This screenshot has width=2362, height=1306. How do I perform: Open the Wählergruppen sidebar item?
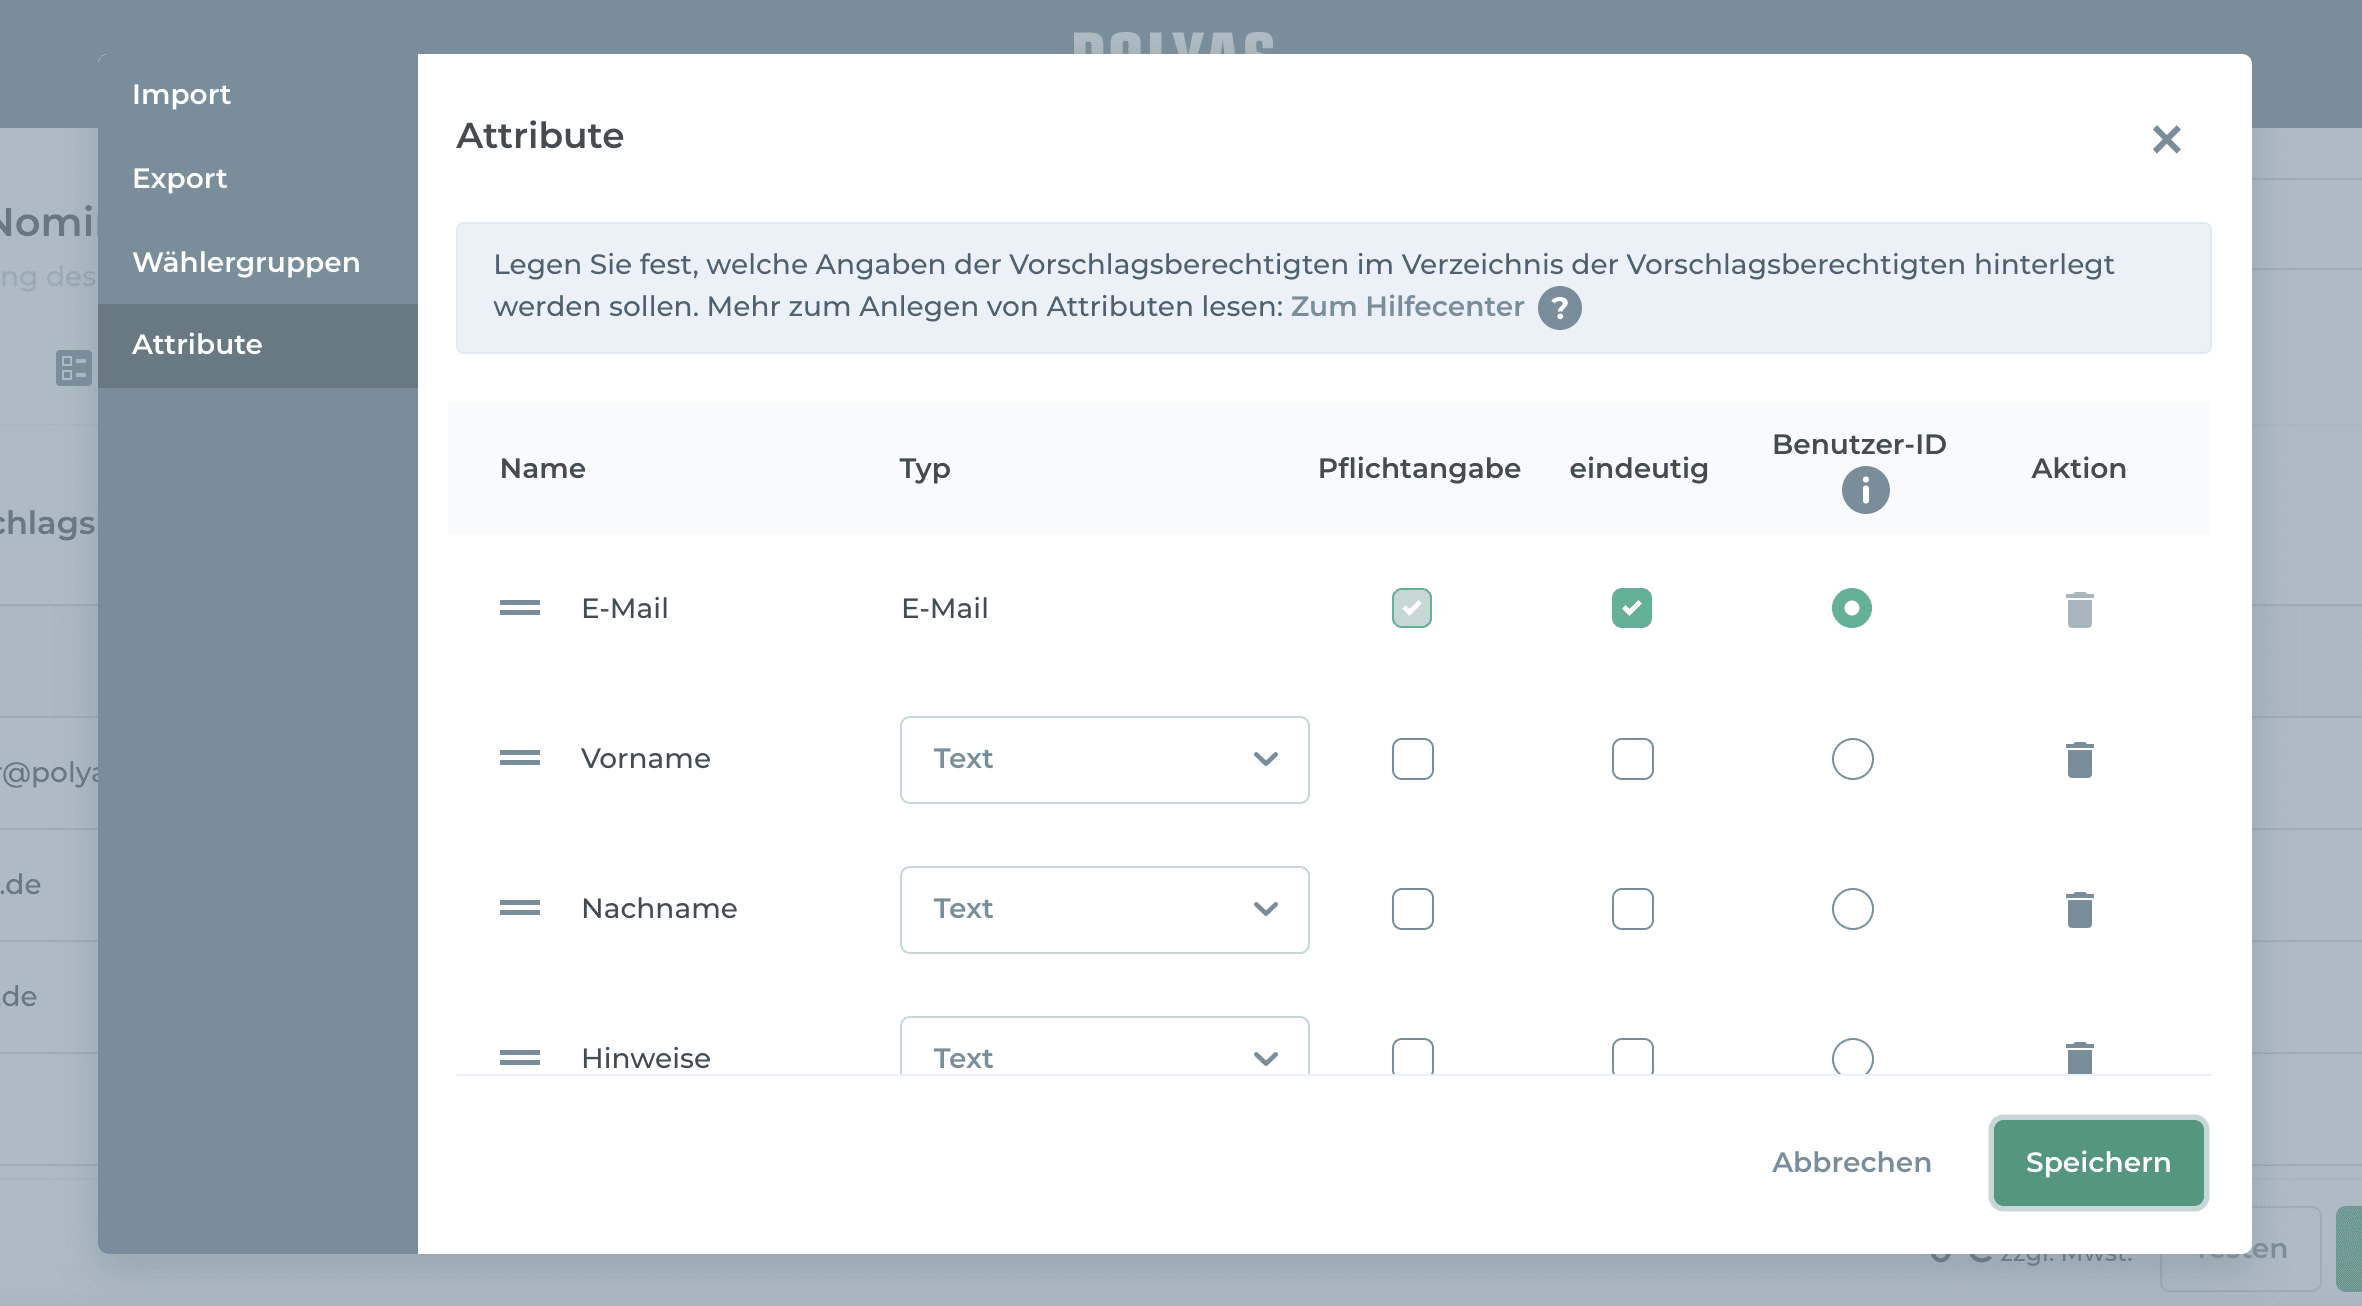tap(246, 262)
